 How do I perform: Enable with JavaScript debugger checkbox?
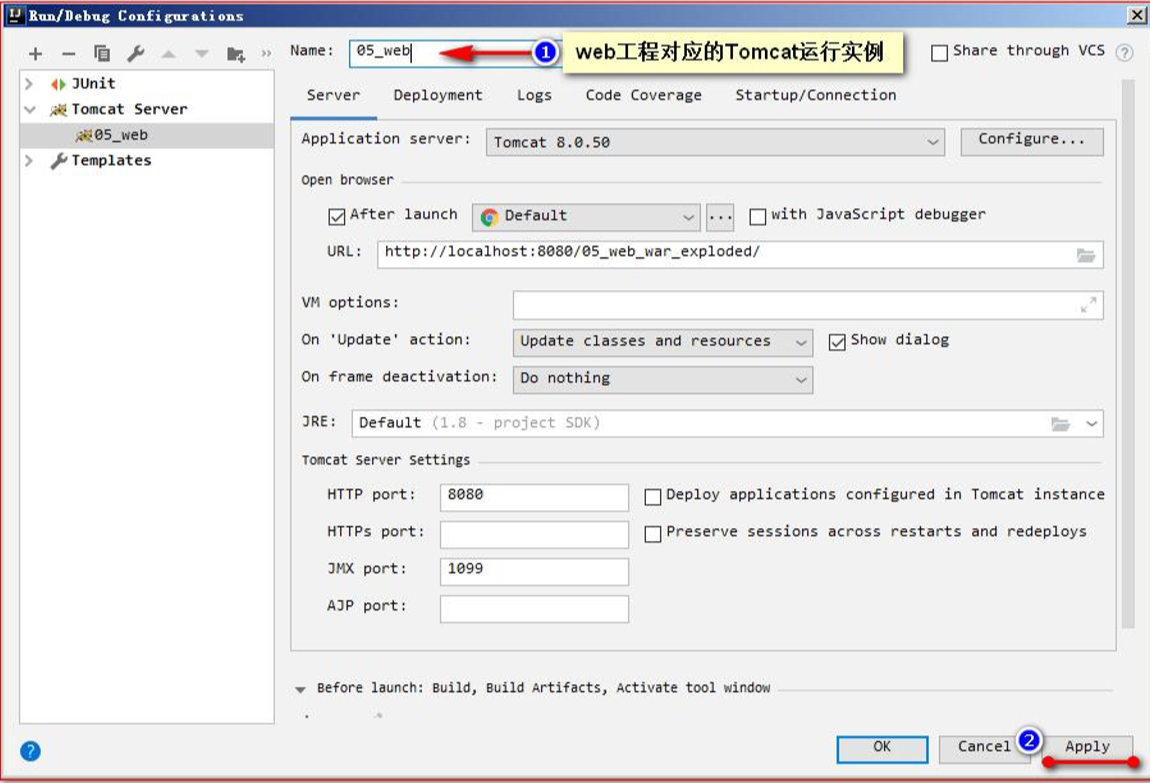point(758,216)
